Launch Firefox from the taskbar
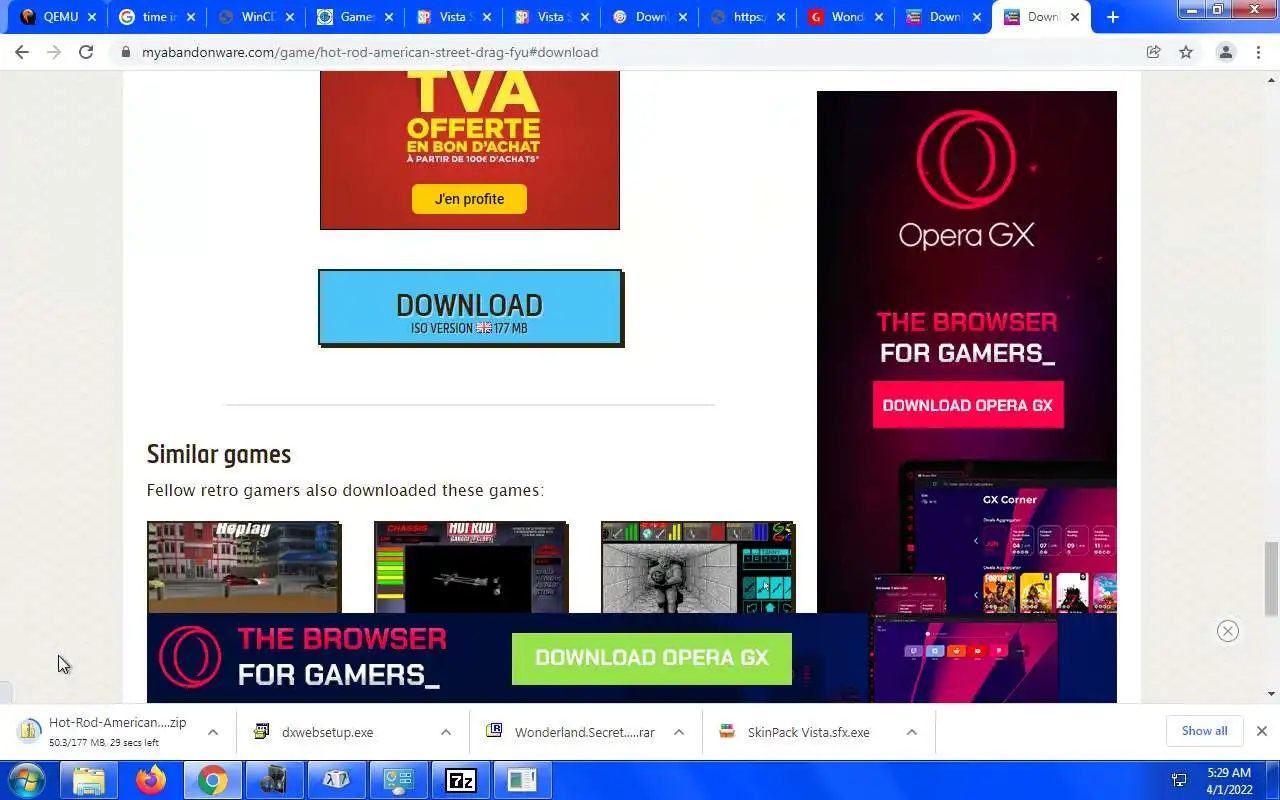 [x=151, y=780]
